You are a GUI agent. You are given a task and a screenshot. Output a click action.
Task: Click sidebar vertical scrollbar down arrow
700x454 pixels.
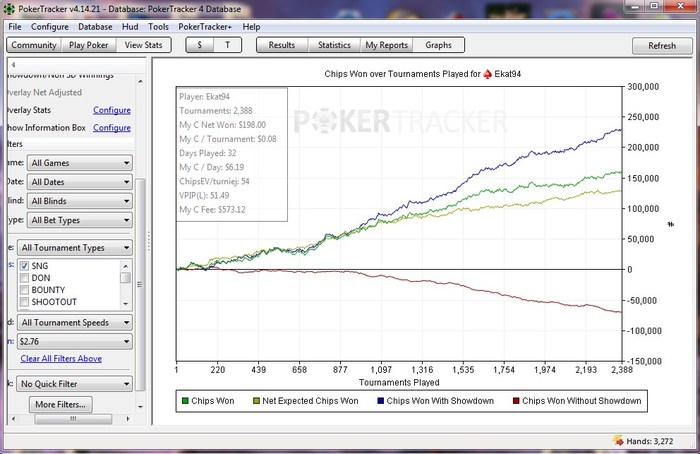[141, 407]
